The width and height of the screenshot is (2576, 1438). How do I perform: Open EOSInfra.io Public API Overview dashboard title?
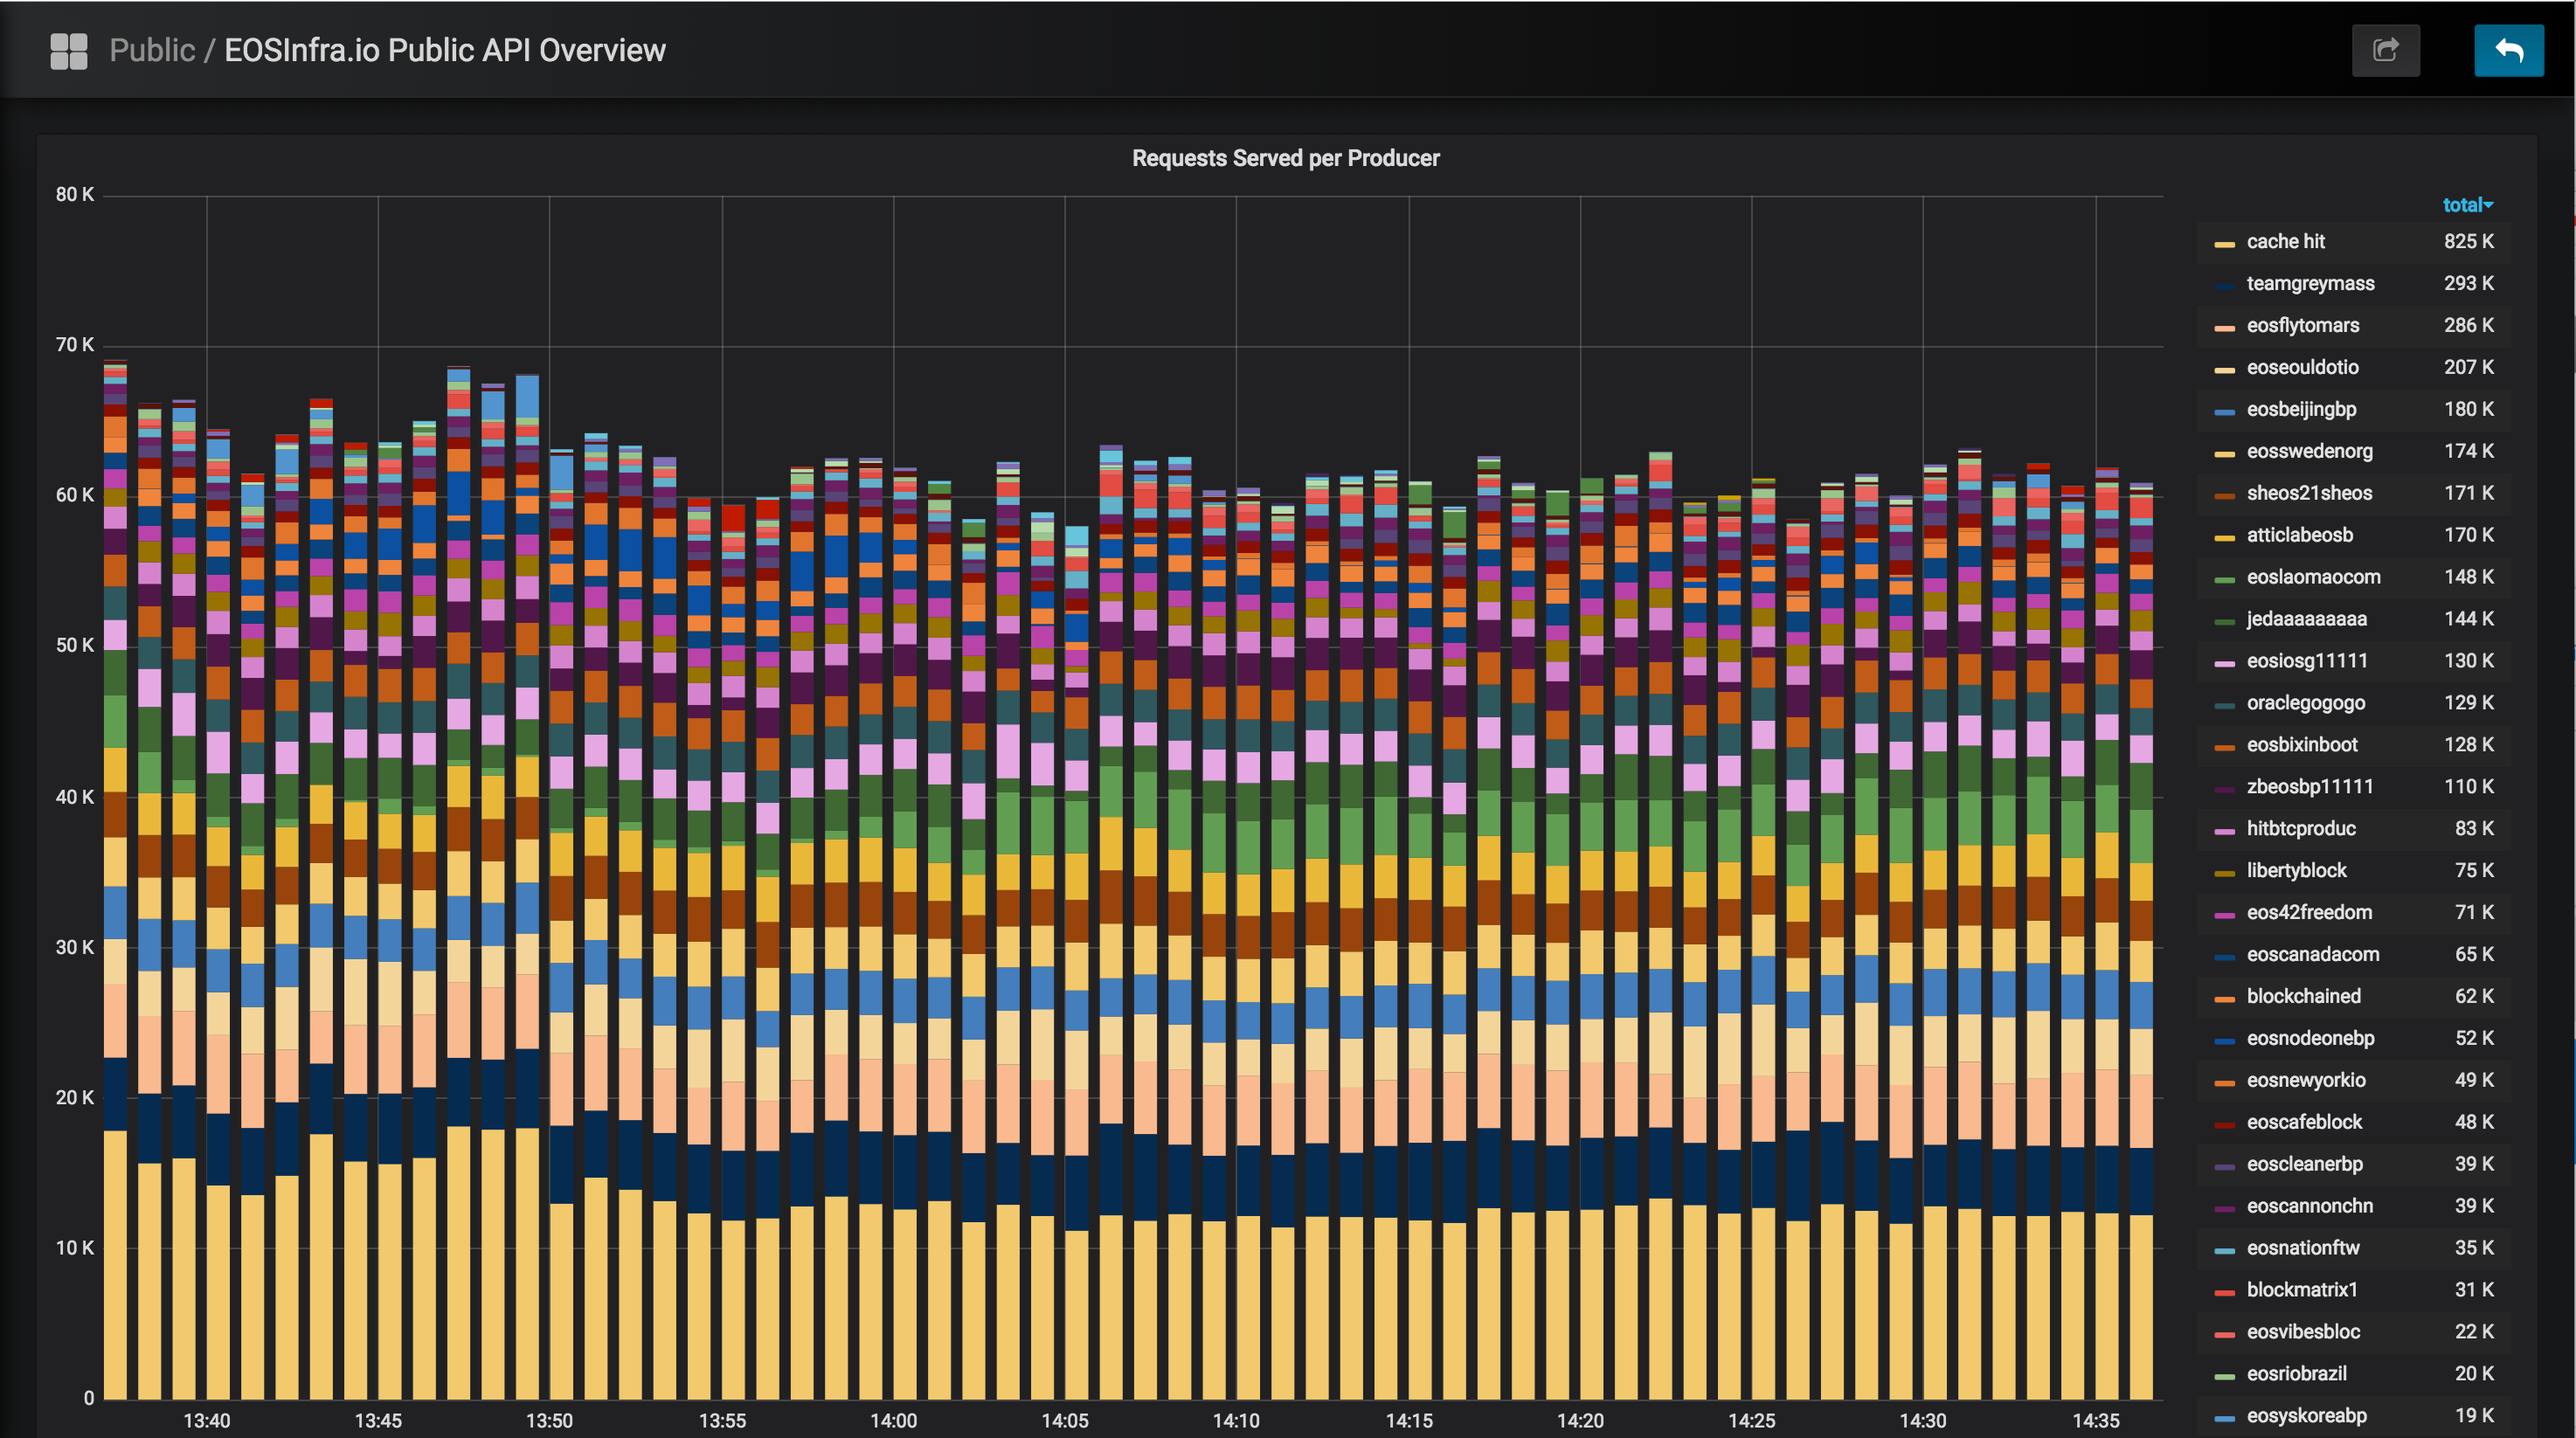point(444,51)
